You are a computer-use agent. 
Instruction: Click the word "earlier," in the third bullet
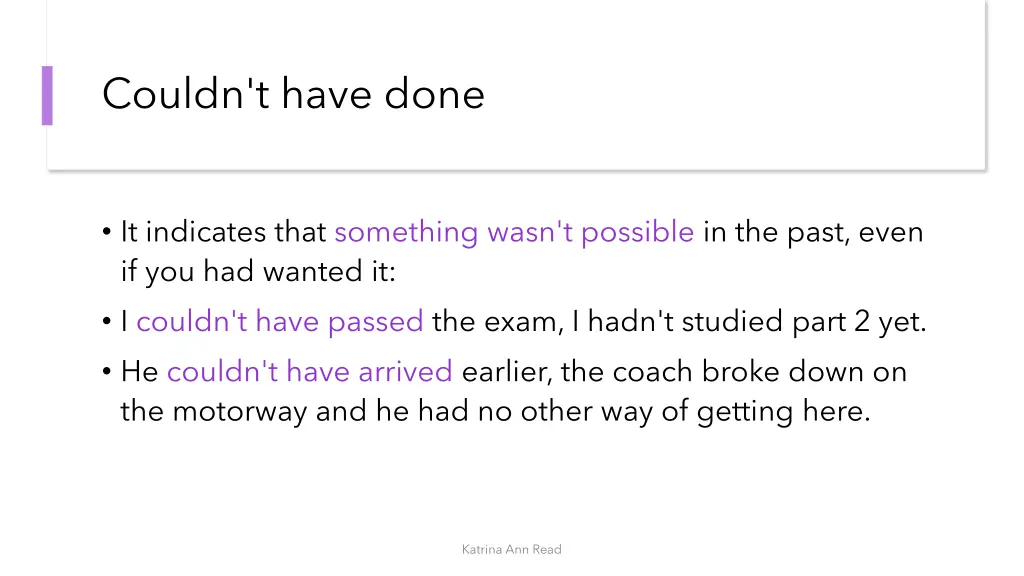[507, 372]
